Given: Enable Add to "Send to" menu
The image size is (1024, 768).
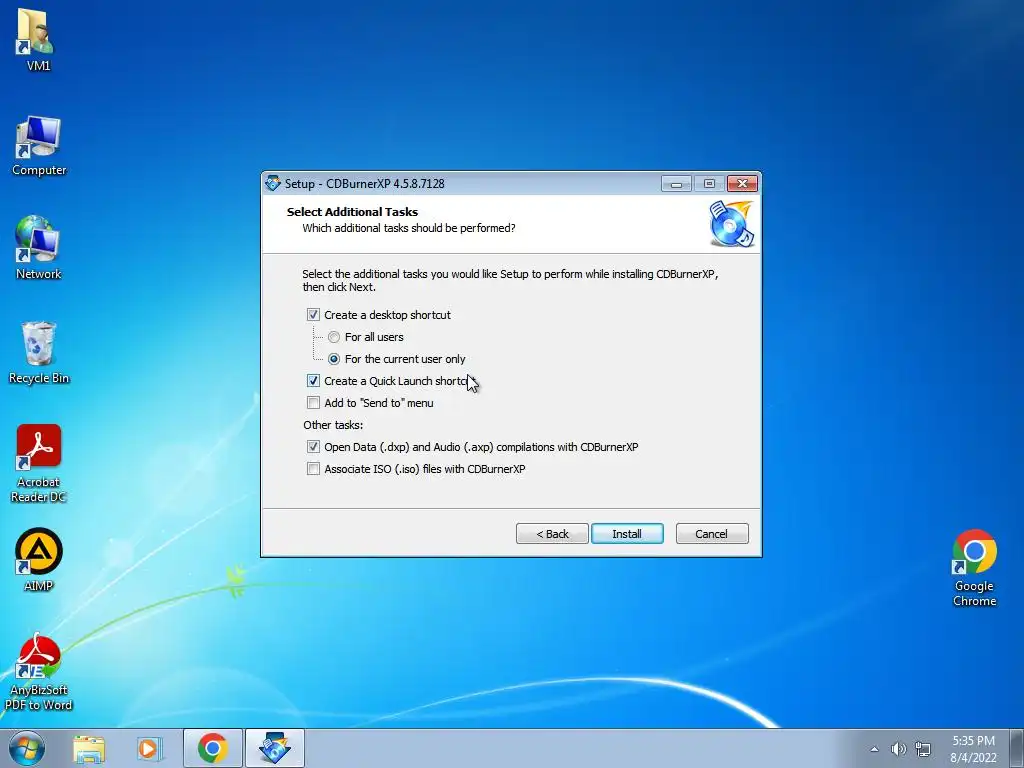Looking at the screenshot, I should (313, 403).
